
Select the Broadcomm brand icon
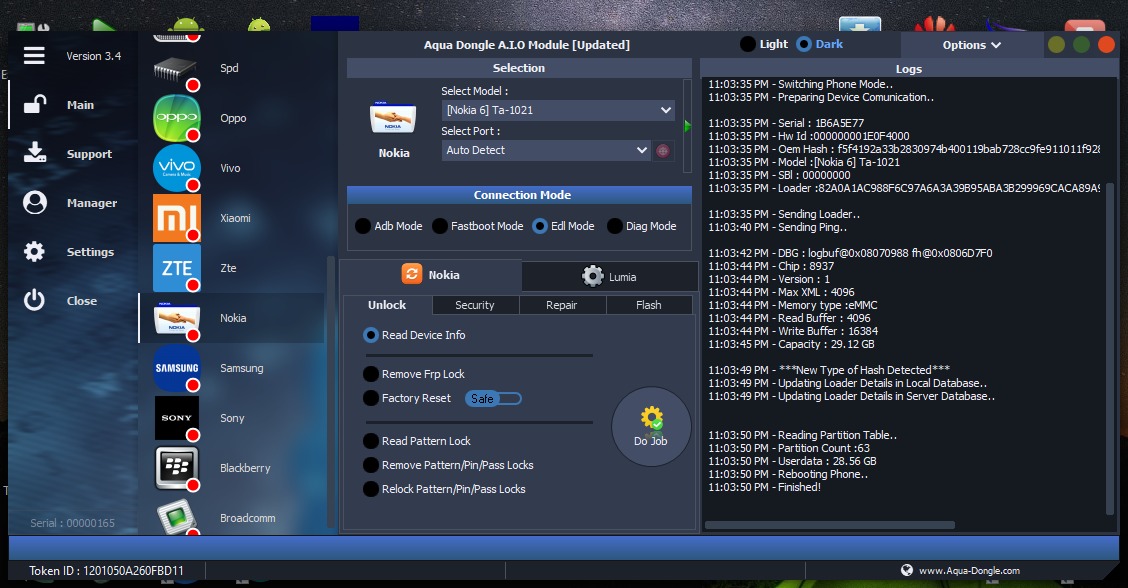[x=176, y=517]
